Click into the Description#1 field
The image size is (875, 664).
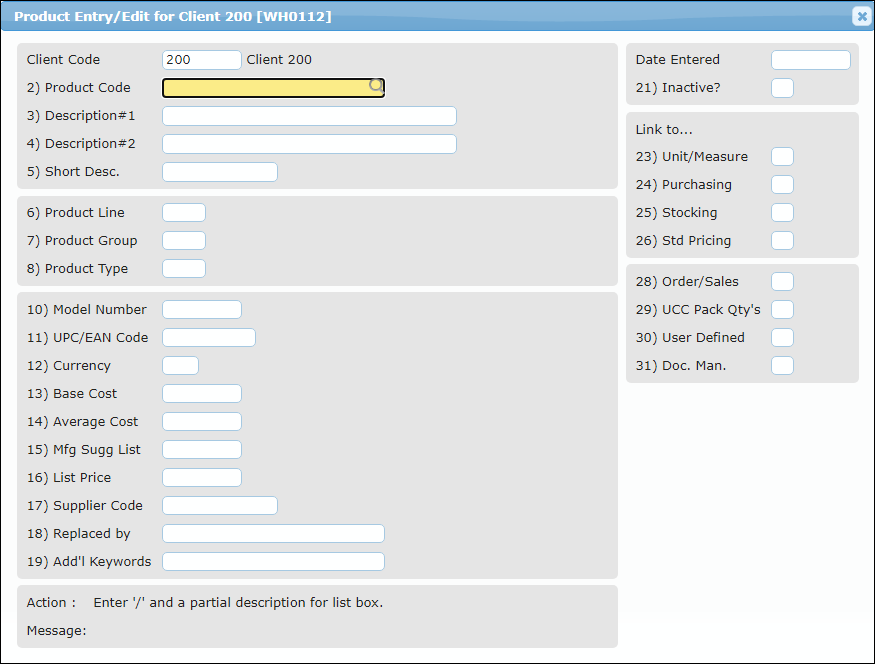click(x=309, y=116)
